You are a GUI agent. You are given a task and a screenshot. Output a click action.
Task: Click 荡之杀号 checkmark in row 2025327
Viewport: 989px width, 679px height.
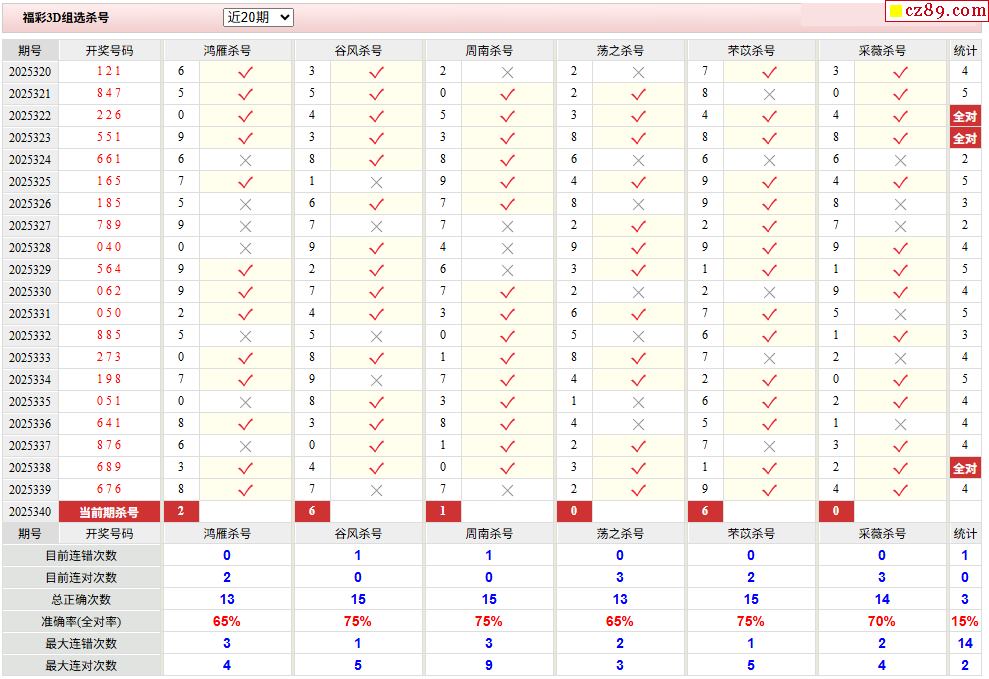638,226
